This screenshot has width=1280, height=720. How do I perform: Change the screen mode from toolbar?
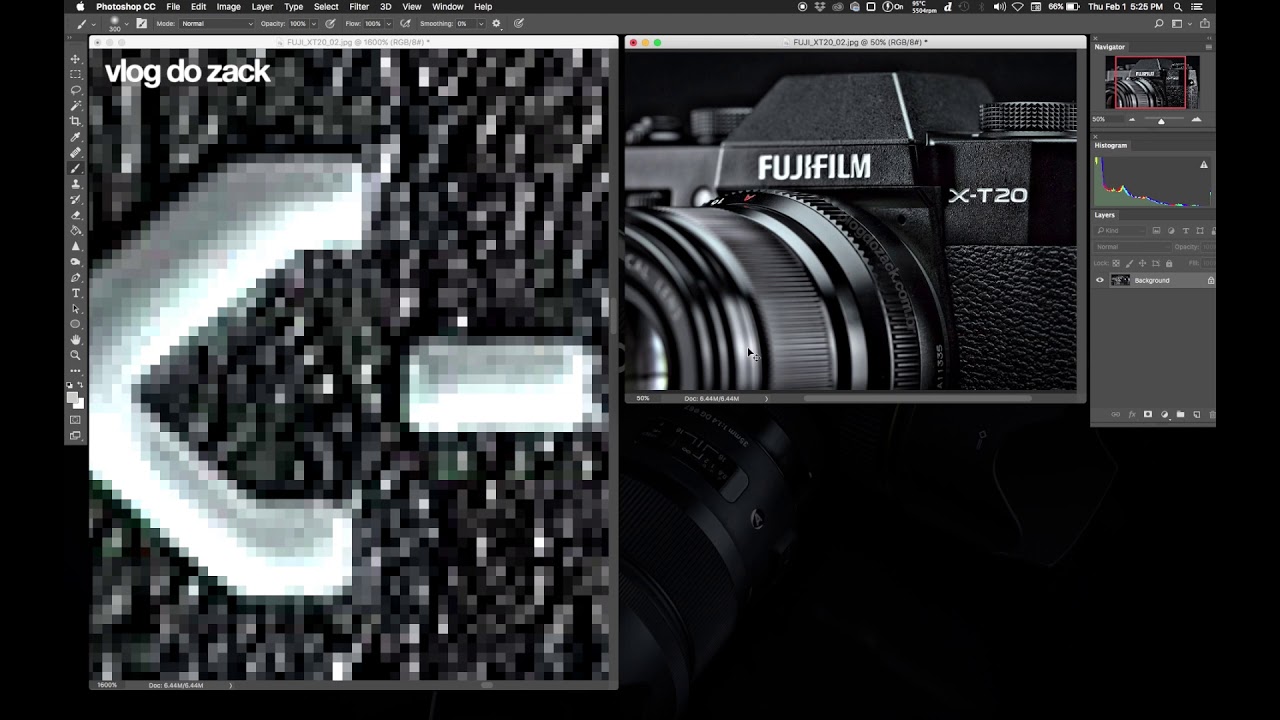75,436
